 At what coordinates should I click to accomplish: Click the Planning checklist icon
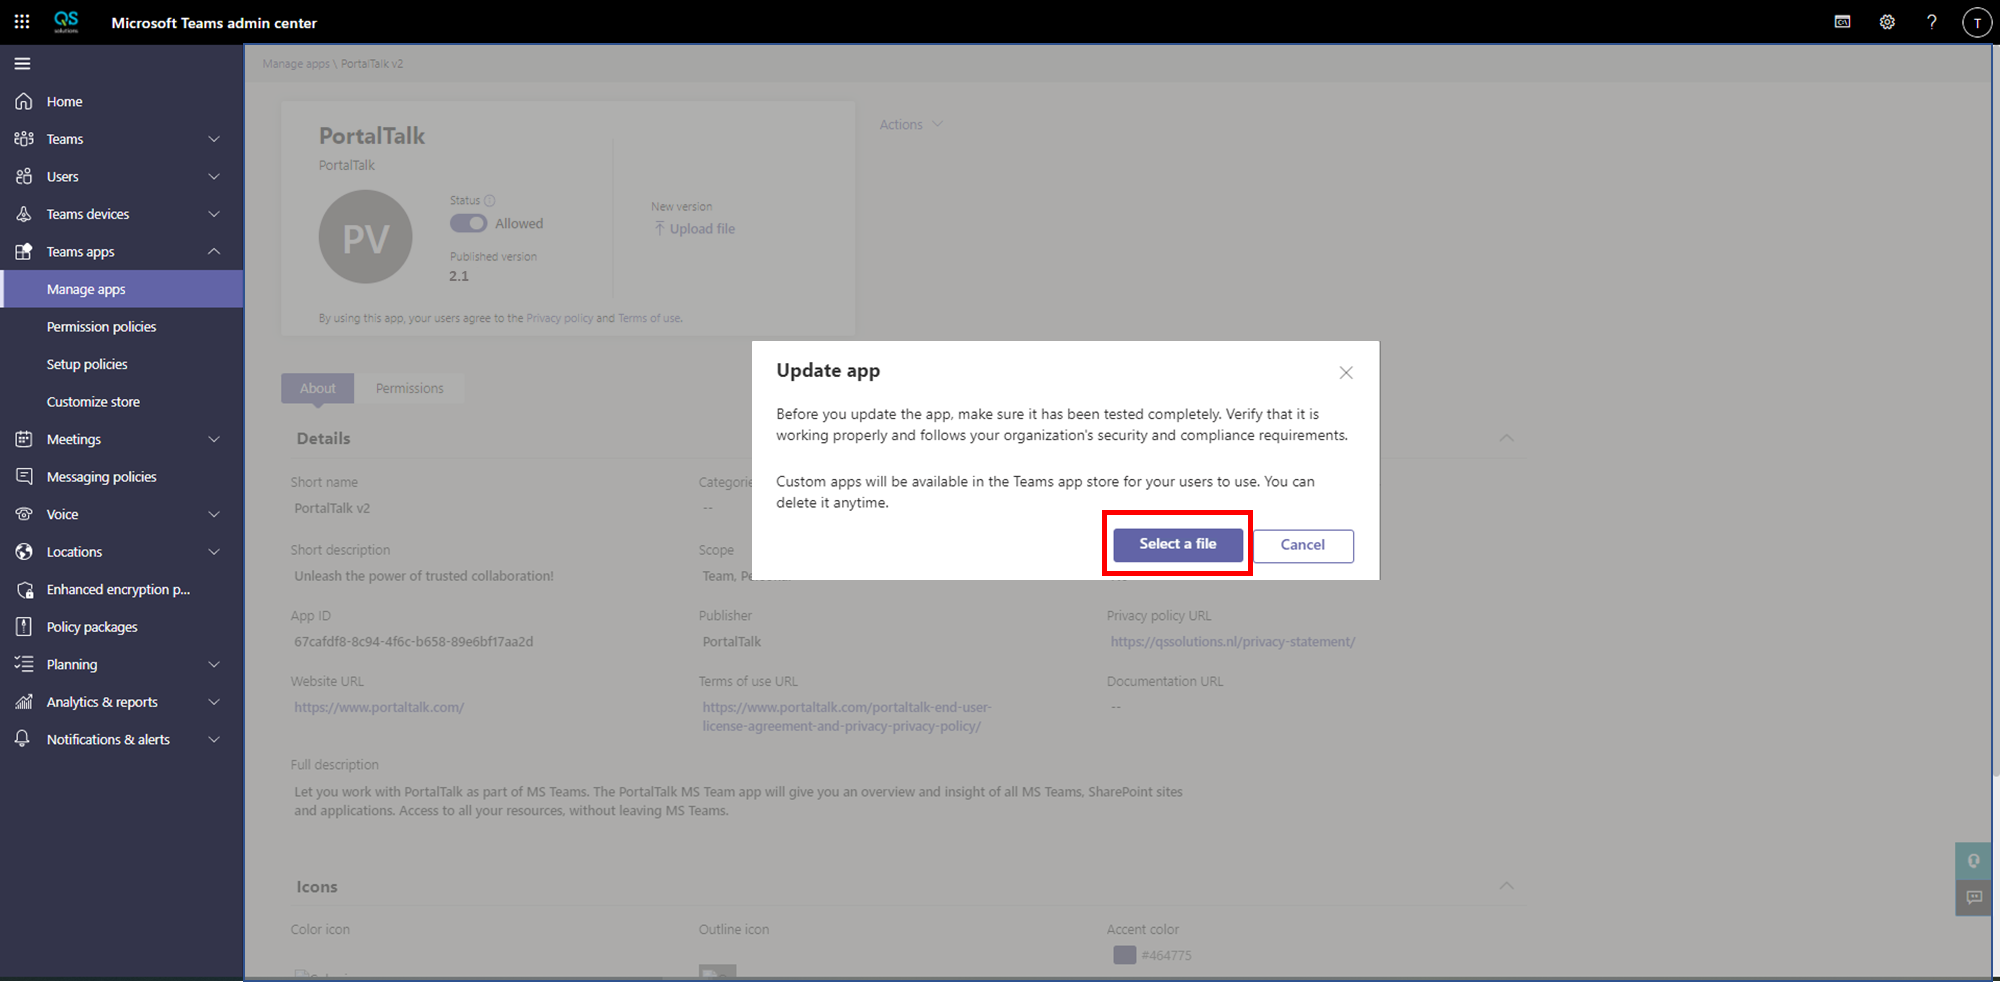[24, 664]
